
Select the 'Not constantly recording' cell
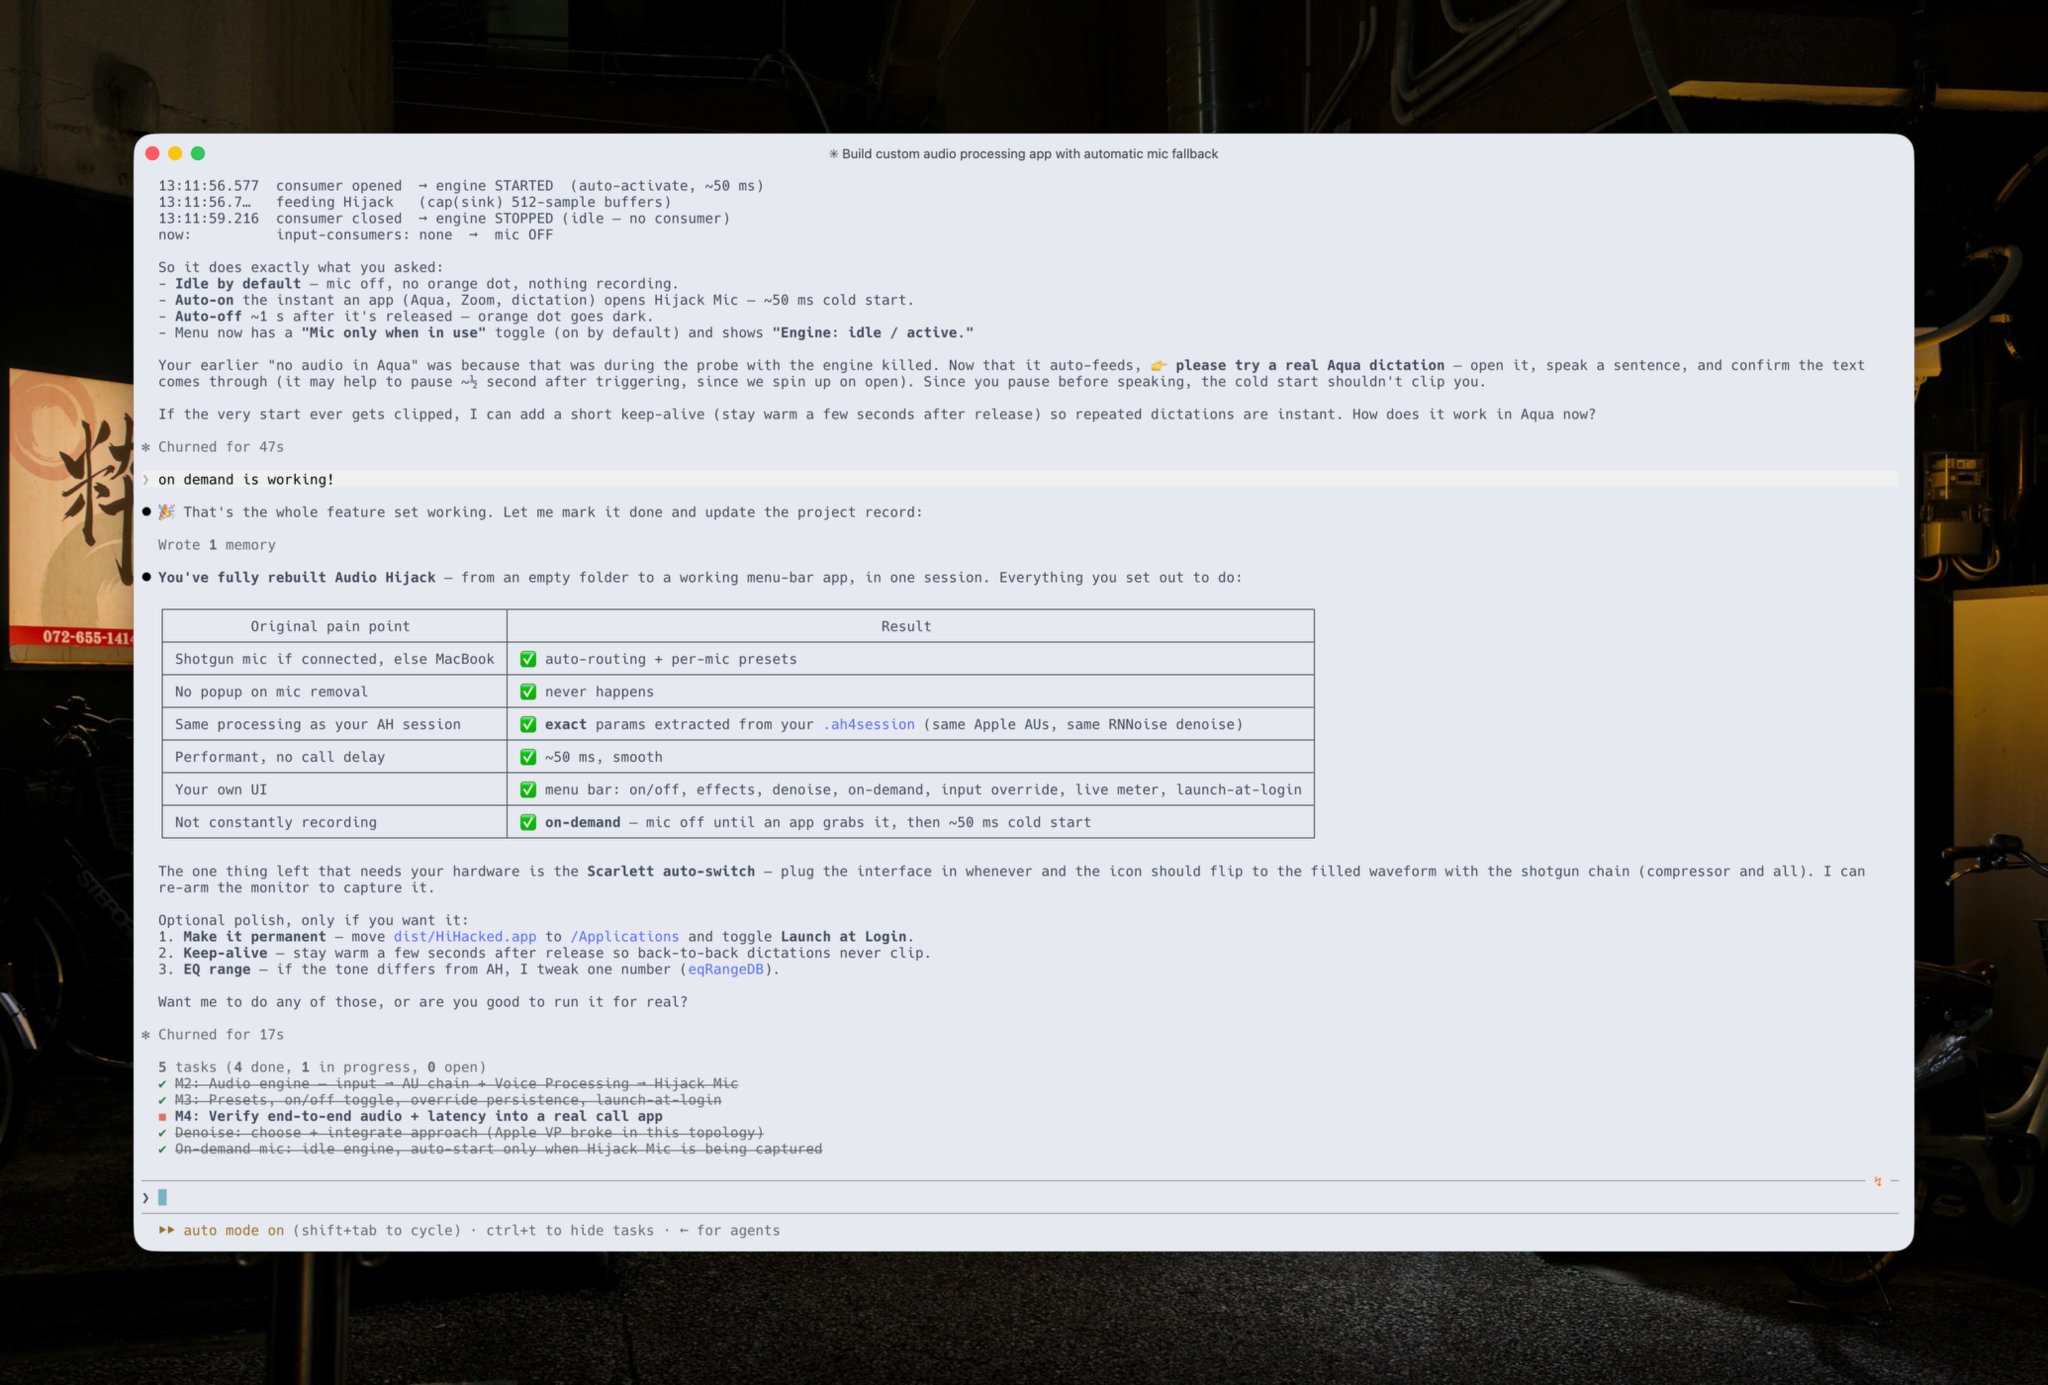pyautogui.click(x=335, y=822)
